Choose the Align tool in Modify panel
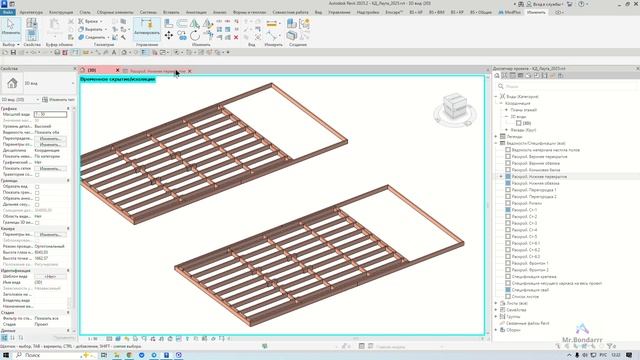 169,23
